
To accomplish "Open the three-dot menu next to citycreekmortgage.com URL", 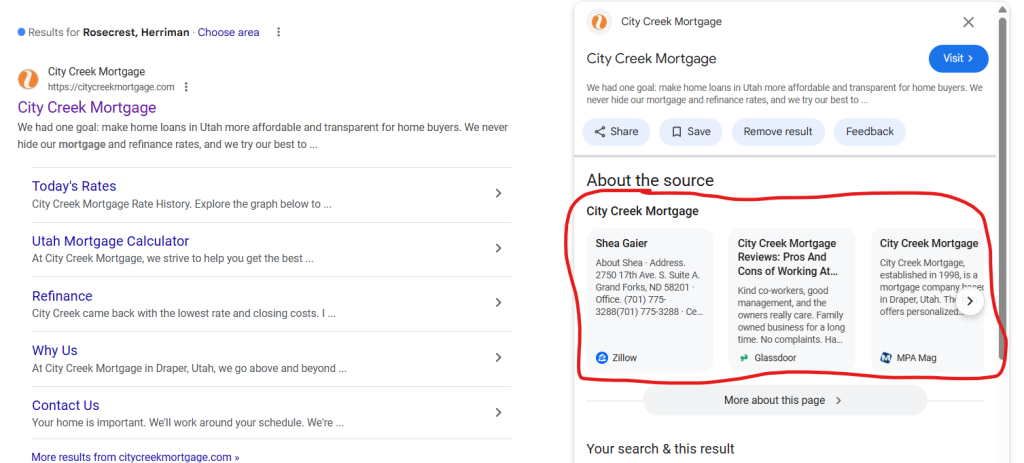I will click(x=186, y=87).
